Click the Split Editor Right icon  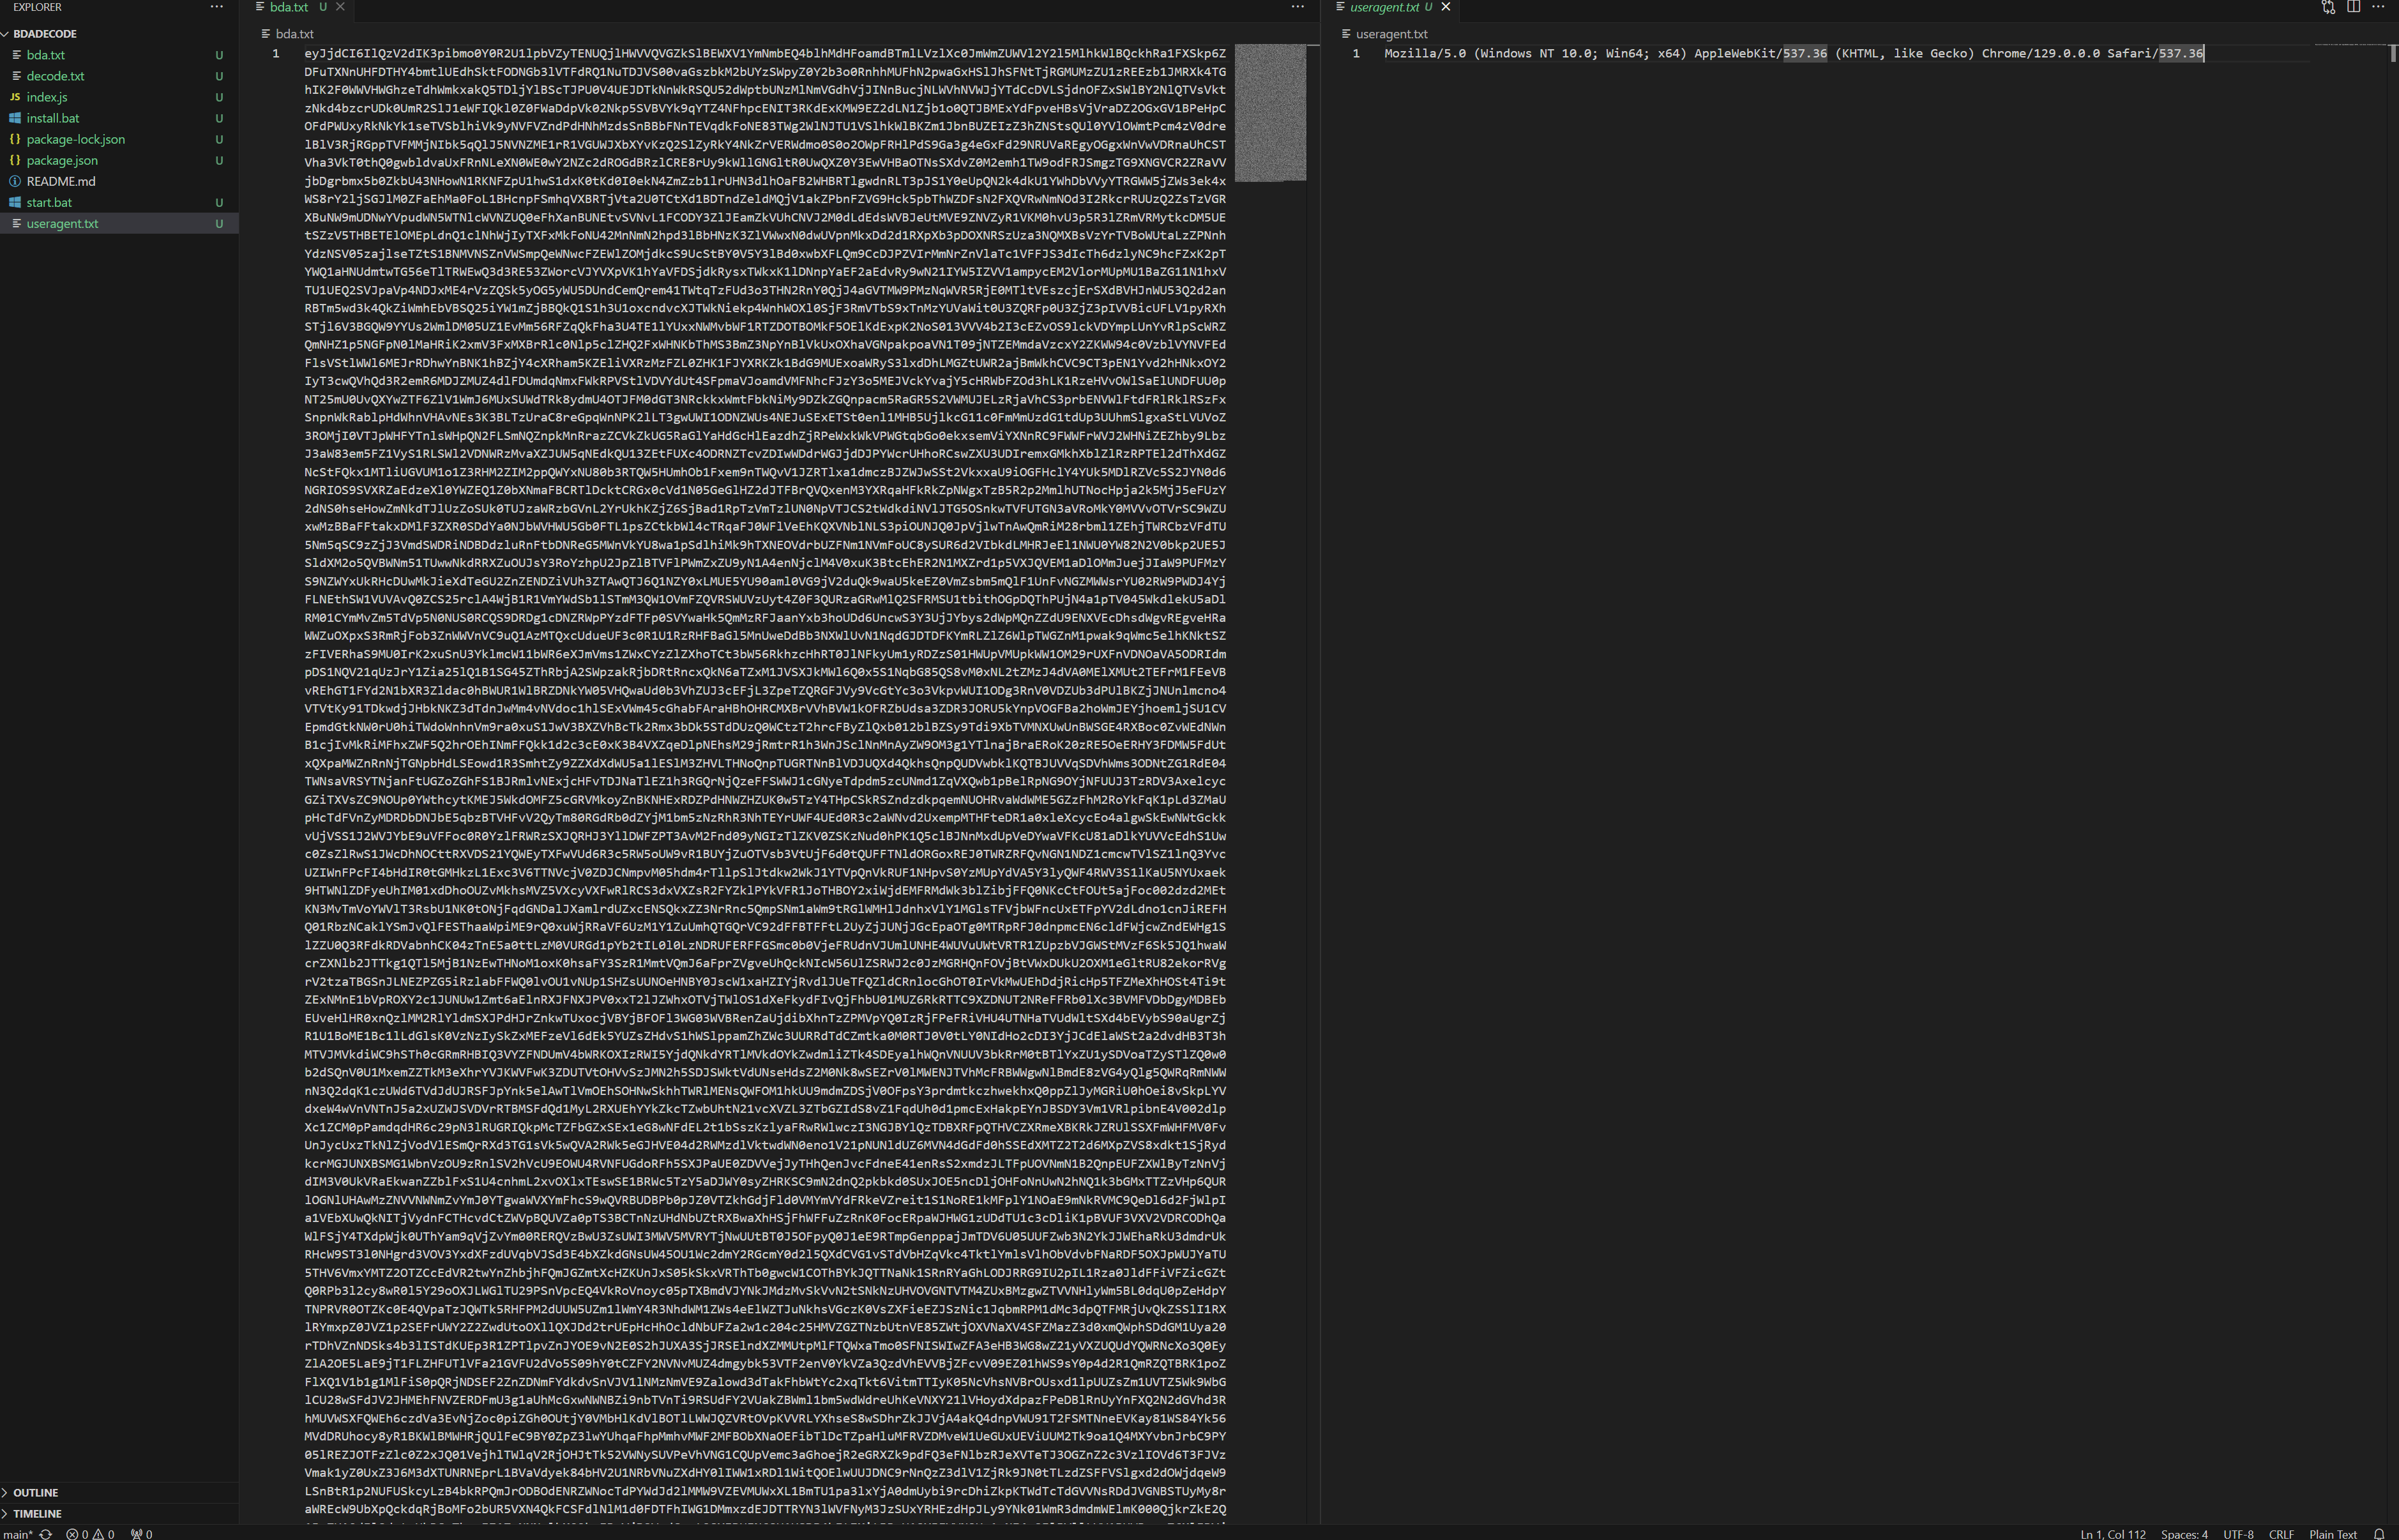[x=2353, y=7]
